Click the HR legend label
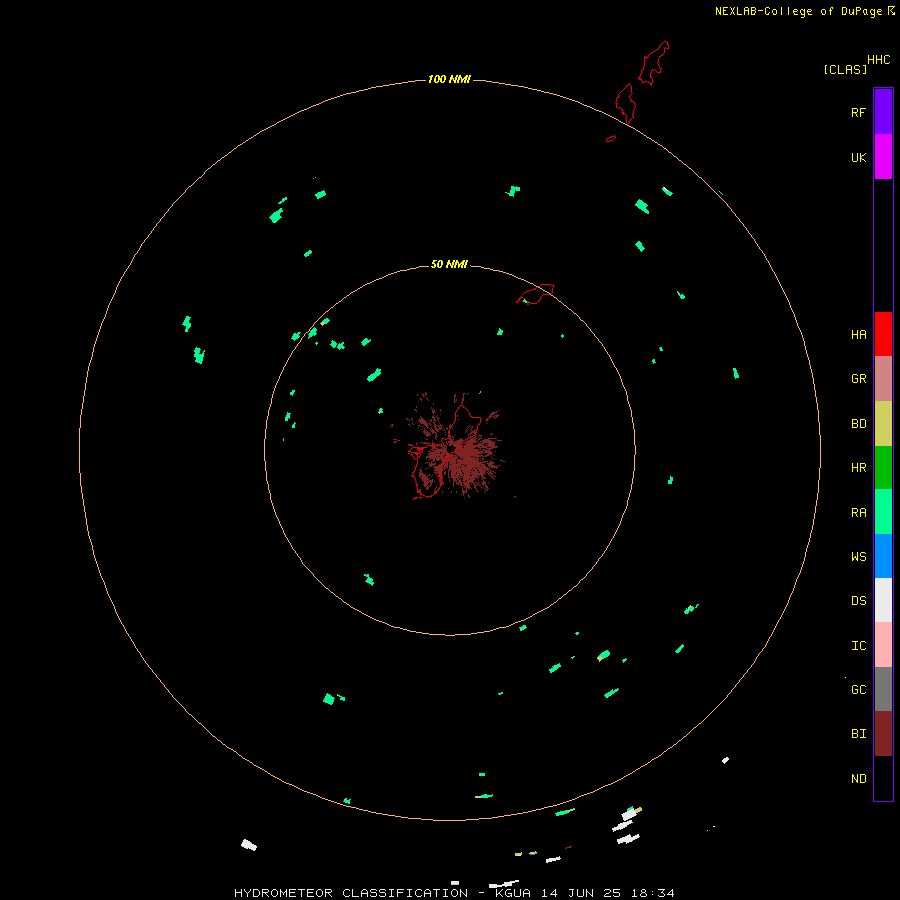Image resolution: width=900 pixels, height=900 pixels. tap(858, 468)
